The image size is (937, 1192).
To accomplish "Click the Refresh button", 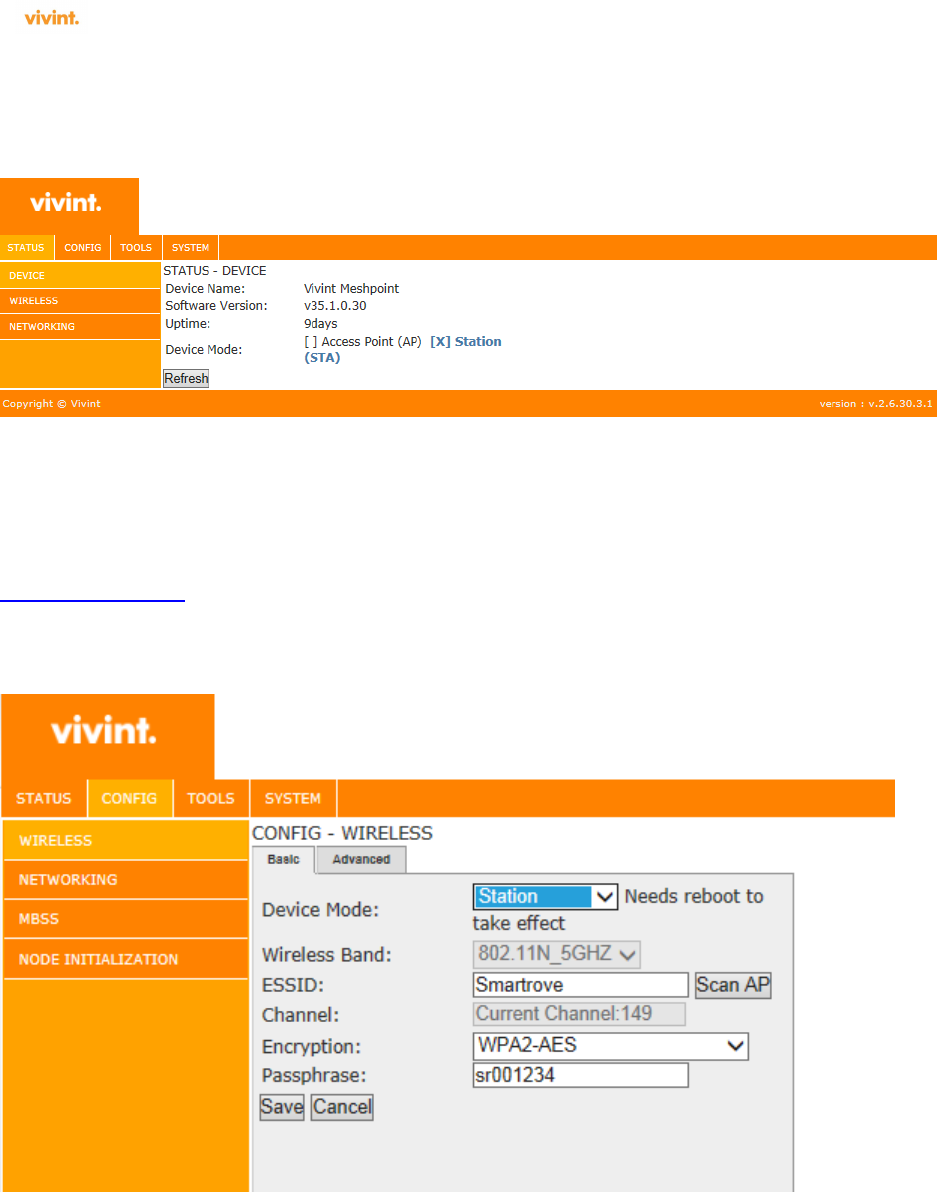I will click(x=186, y=379).
